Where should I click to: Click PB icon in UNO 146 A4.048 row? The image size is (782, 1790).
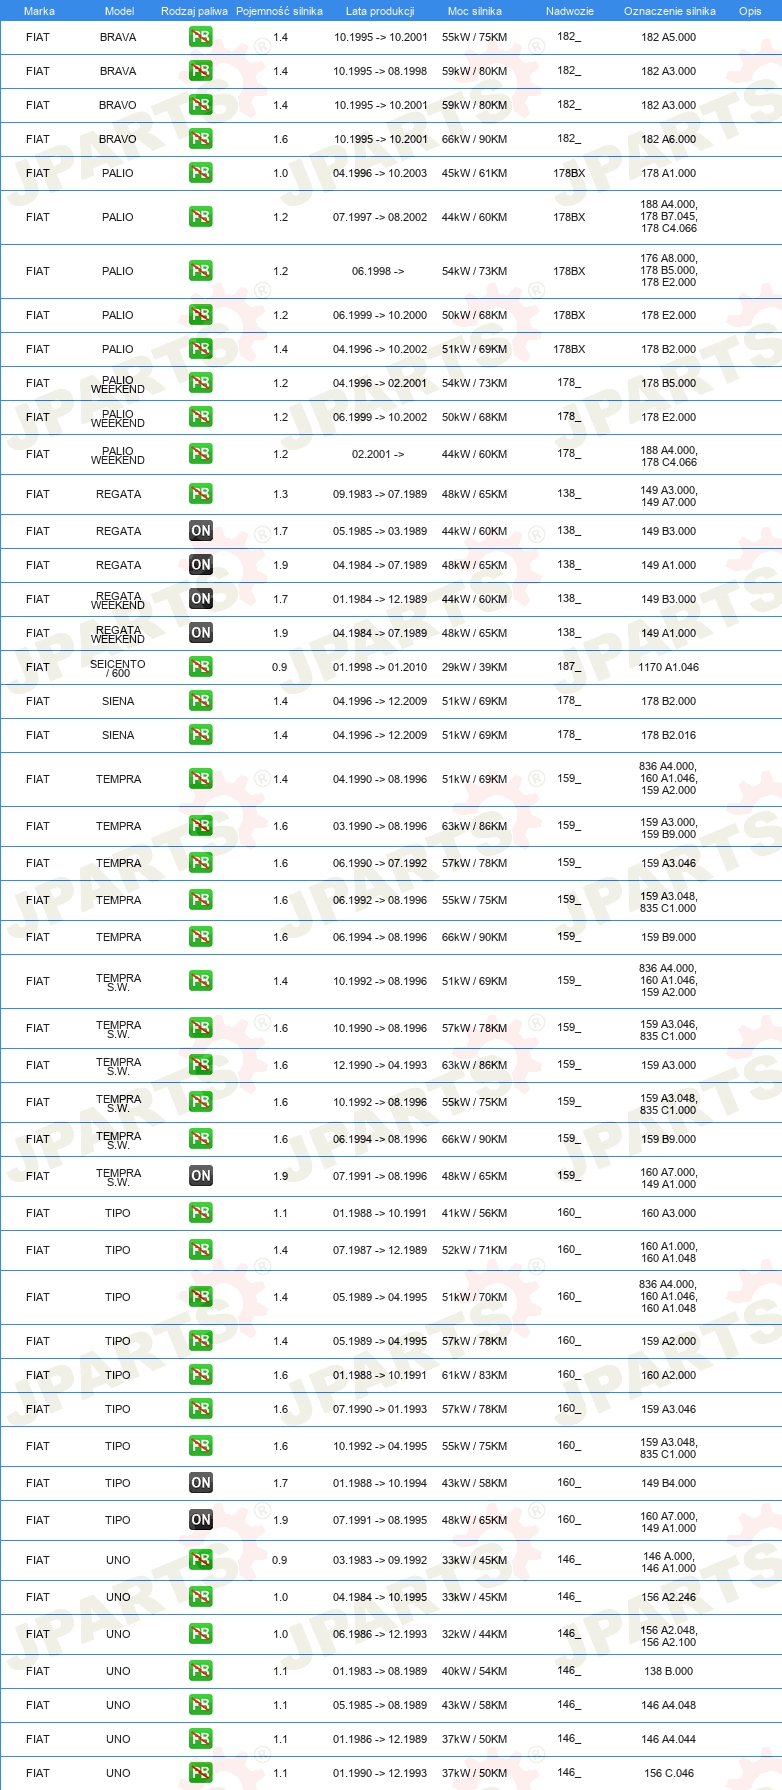[201, 1705]
